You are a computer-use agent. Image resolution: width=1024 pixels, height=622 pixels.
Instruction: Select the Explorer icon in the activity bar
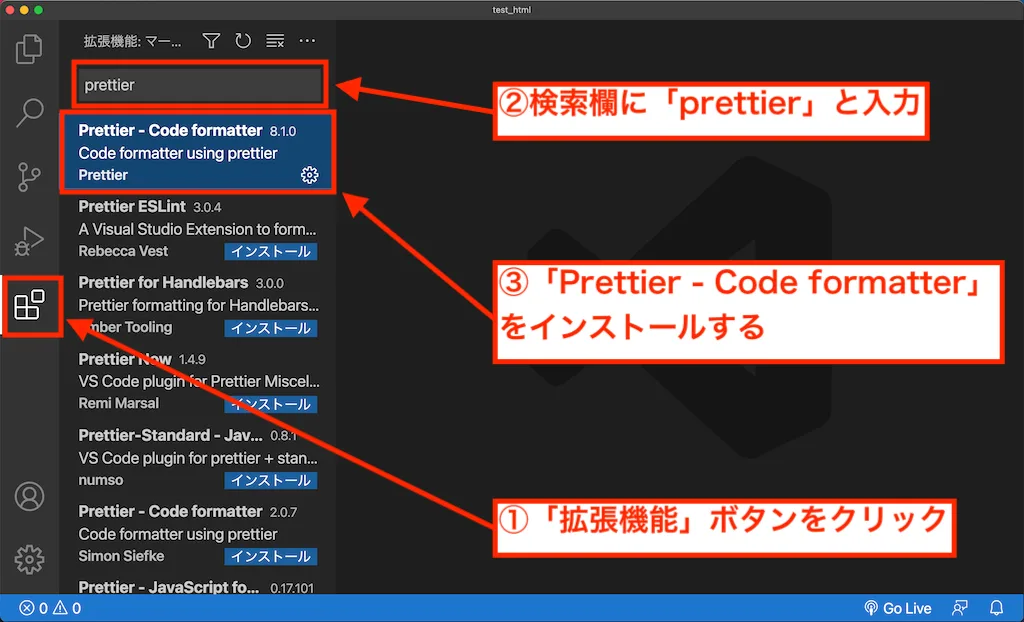click(x=31, y=48)
